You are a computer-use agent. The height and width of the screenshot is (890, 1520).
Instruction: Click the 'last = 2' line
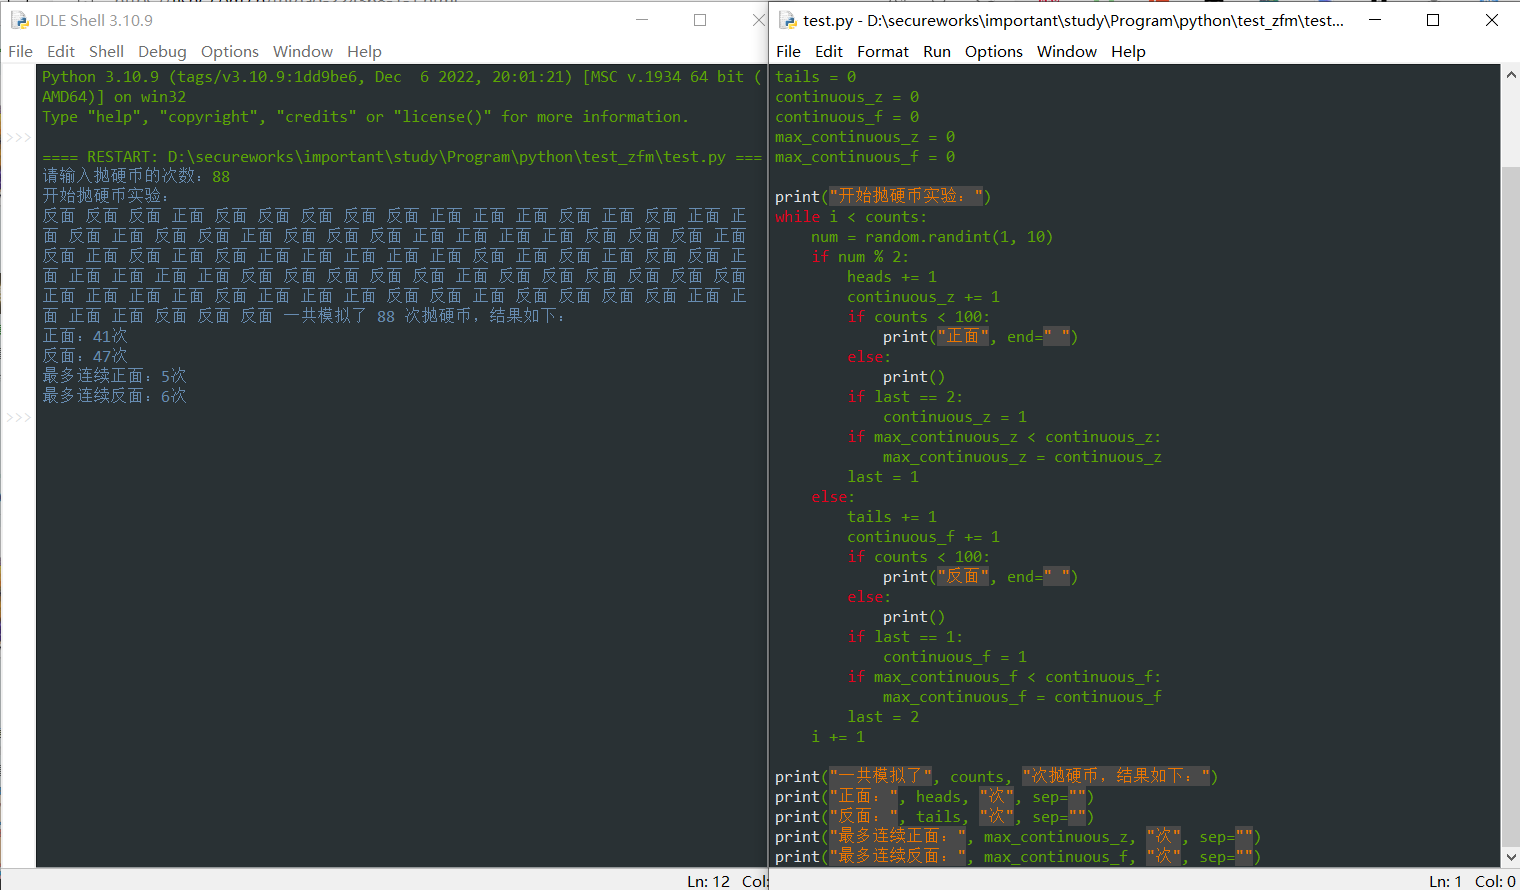pyautogui.click(x=883, y=717)
